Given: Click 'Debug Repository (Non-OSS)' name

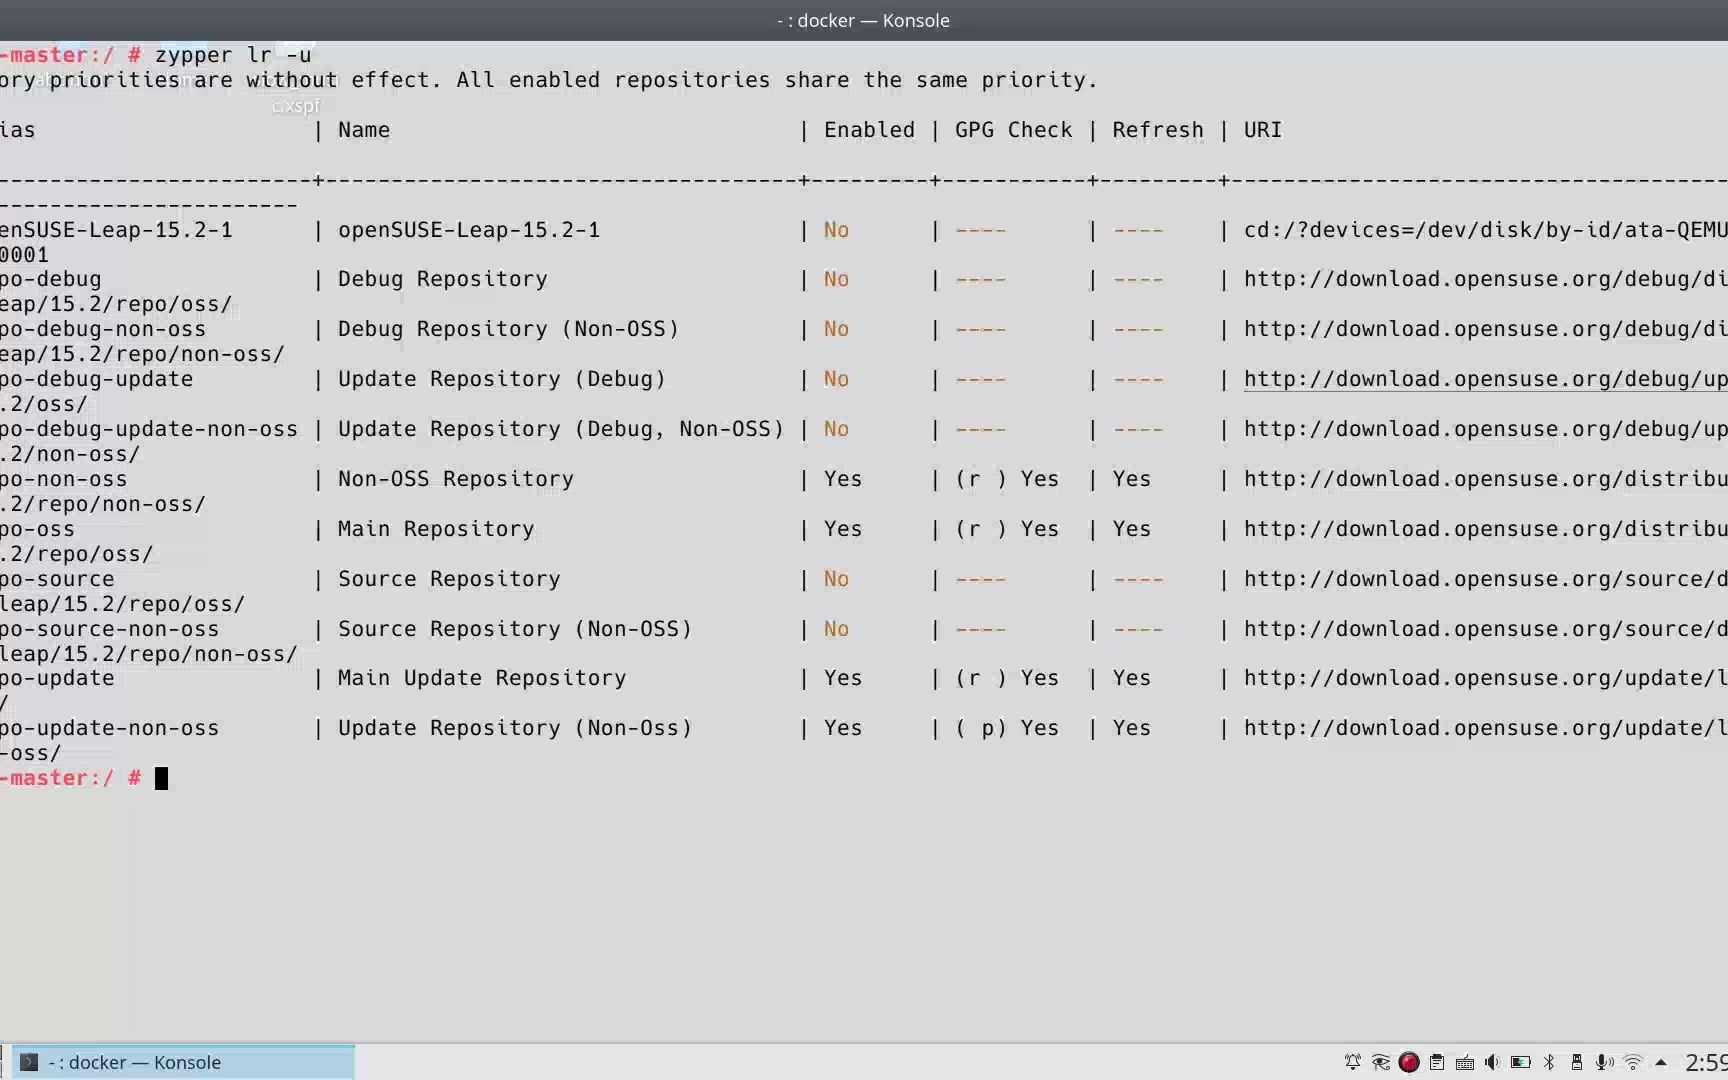Looking at the screenshot, I should coord(508,329).
